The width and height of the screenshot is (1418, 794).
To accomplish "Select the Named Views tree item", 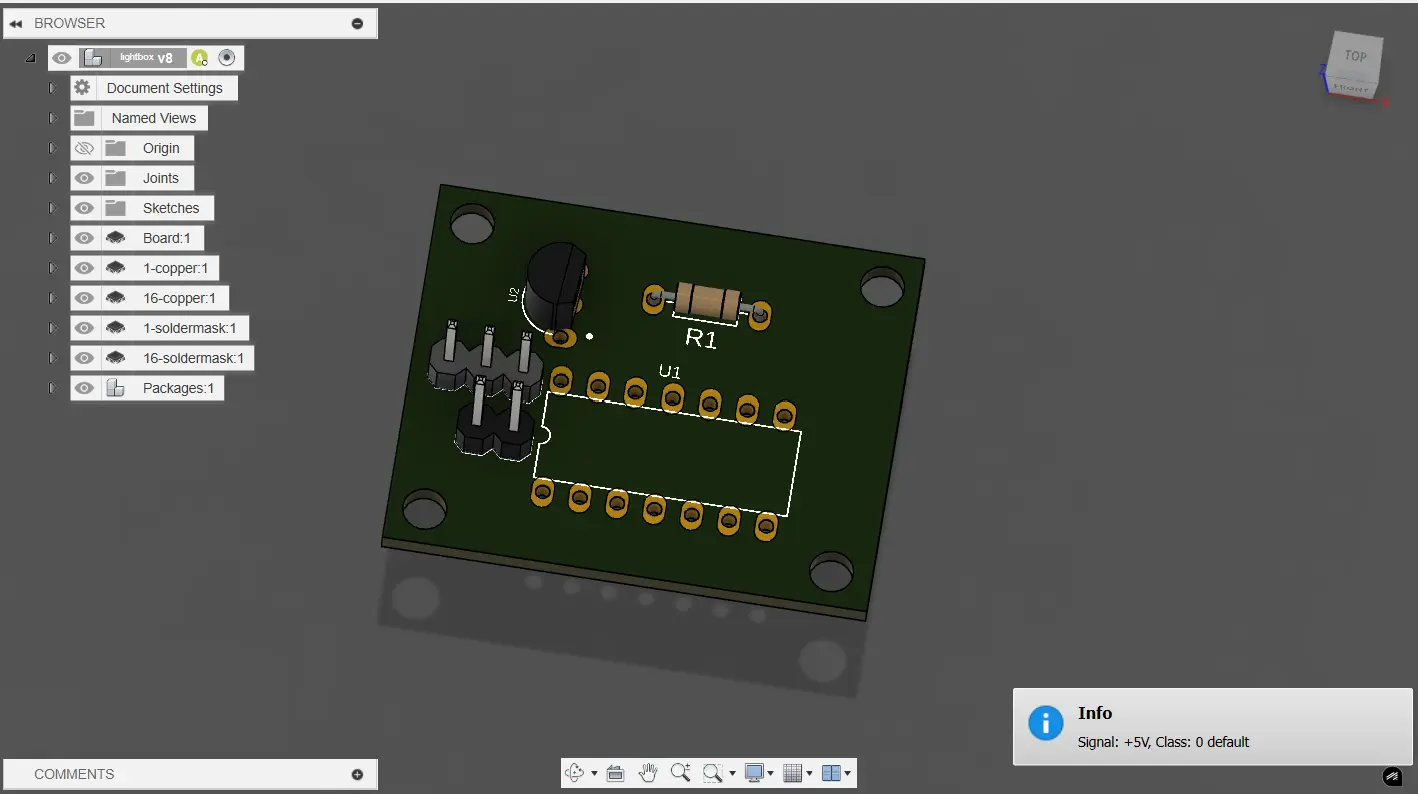I will pyautogui.click(x=153, y=118).
